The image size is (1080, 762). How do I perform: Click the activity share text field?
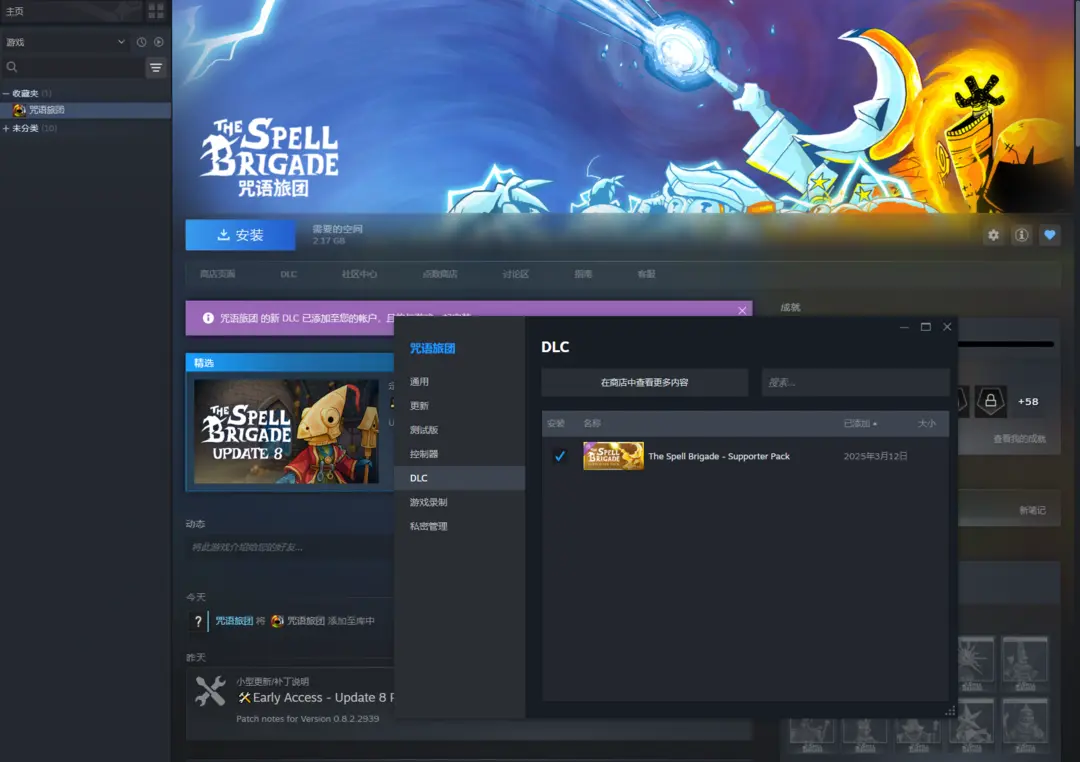click(x=291, y=547)
